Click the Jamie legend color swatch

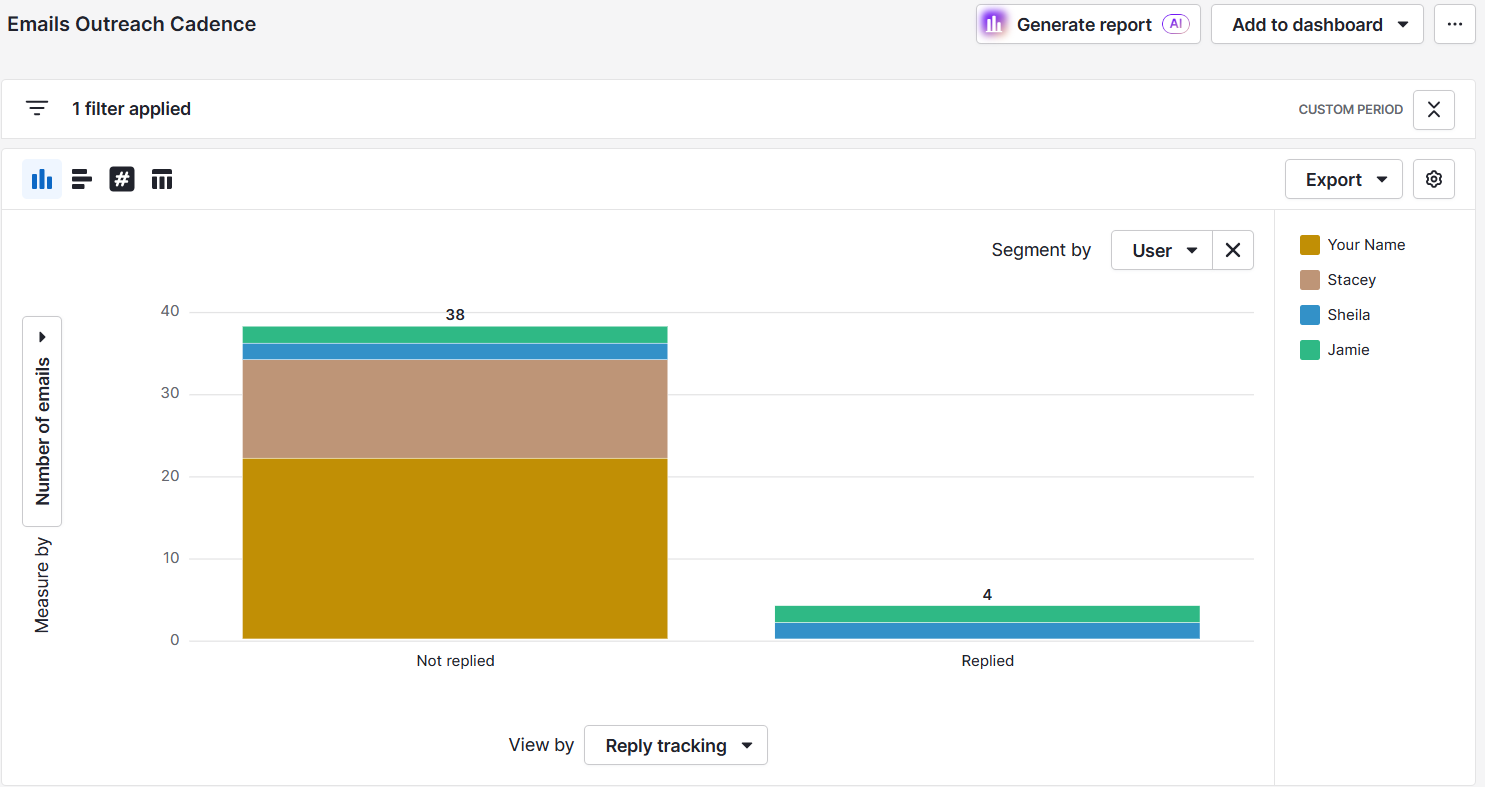click(x=1310, y=350)
